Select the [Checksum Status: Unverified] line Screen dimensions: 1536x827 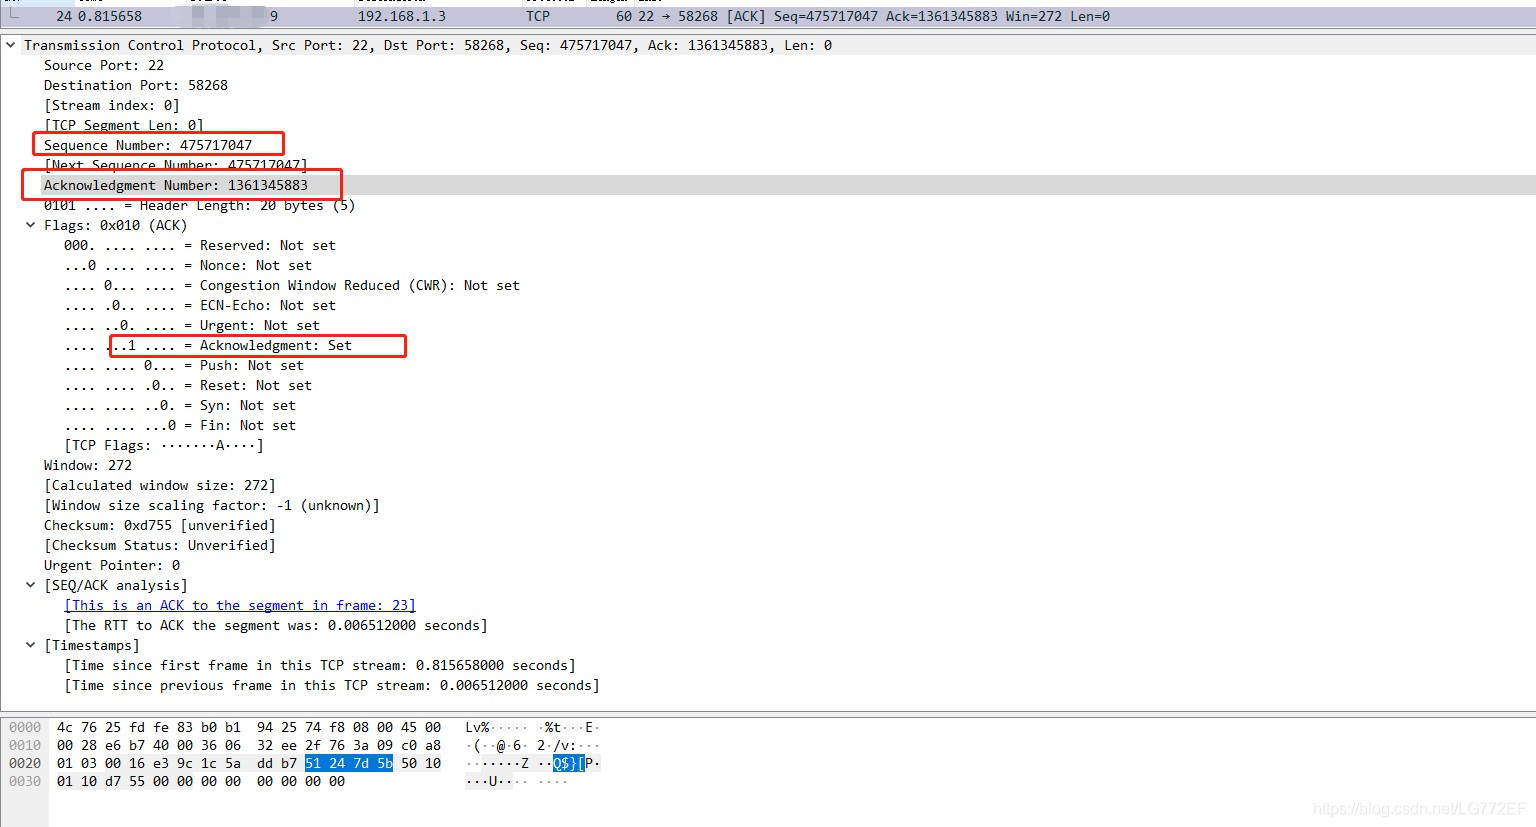click(160, 545)
